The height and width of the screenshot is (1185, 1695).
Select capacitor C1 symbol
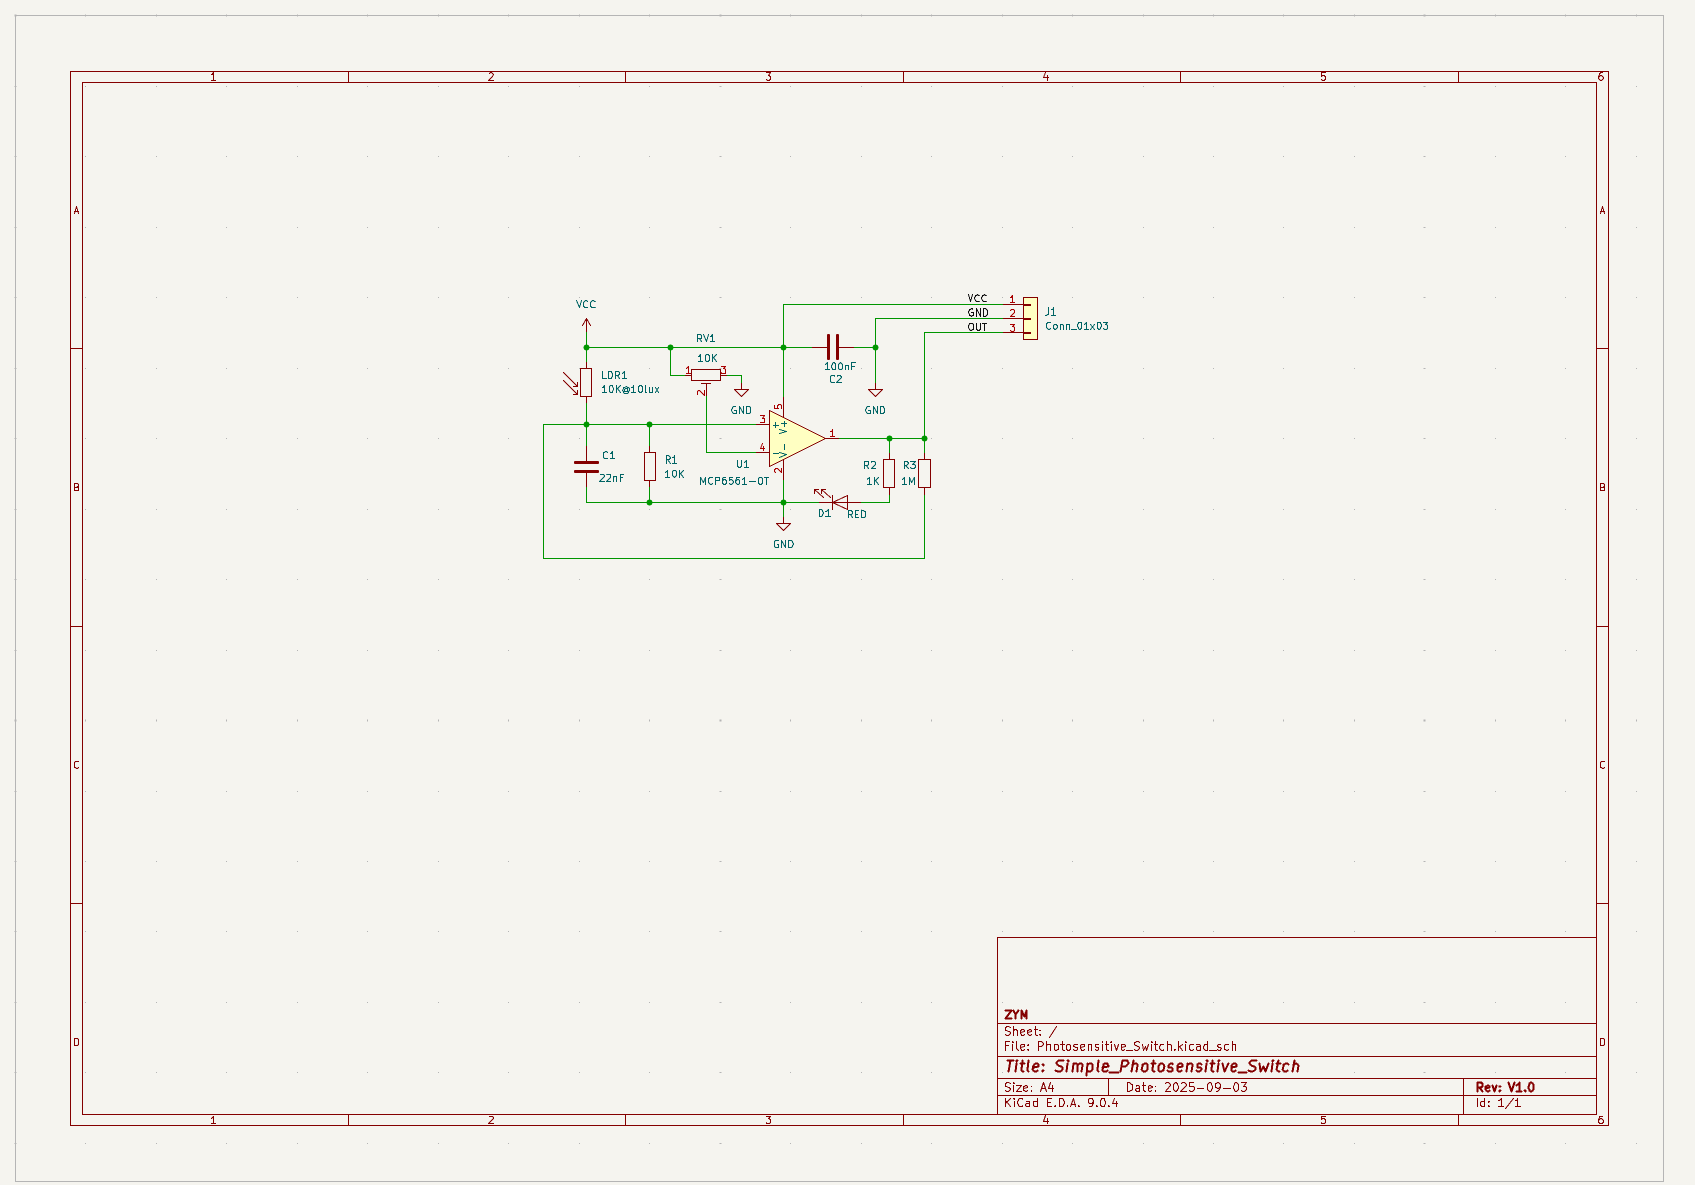point(586,466)
